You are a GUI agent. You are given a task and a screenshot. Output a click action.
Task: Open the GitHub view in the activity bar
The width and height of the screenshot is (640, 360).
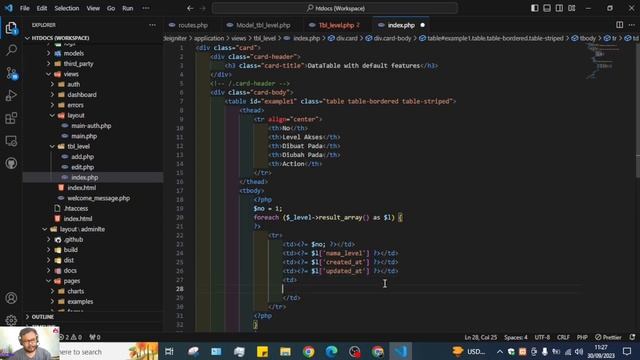[x=11, y=163]
